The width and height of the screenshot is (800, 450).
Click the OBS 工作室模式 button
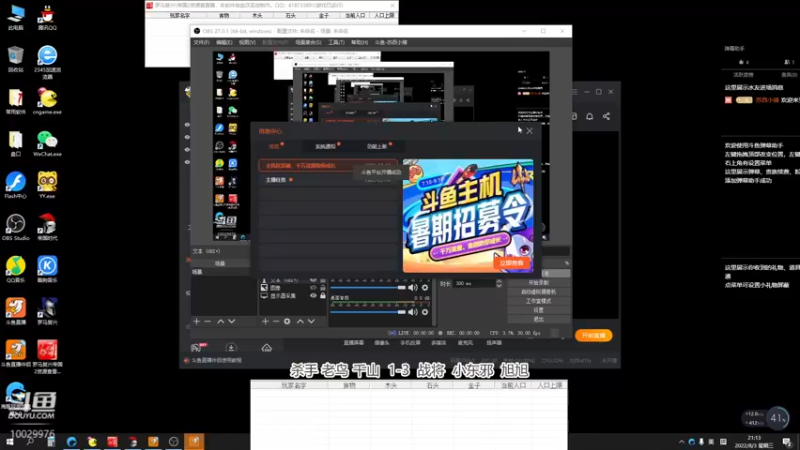point(539,301)
